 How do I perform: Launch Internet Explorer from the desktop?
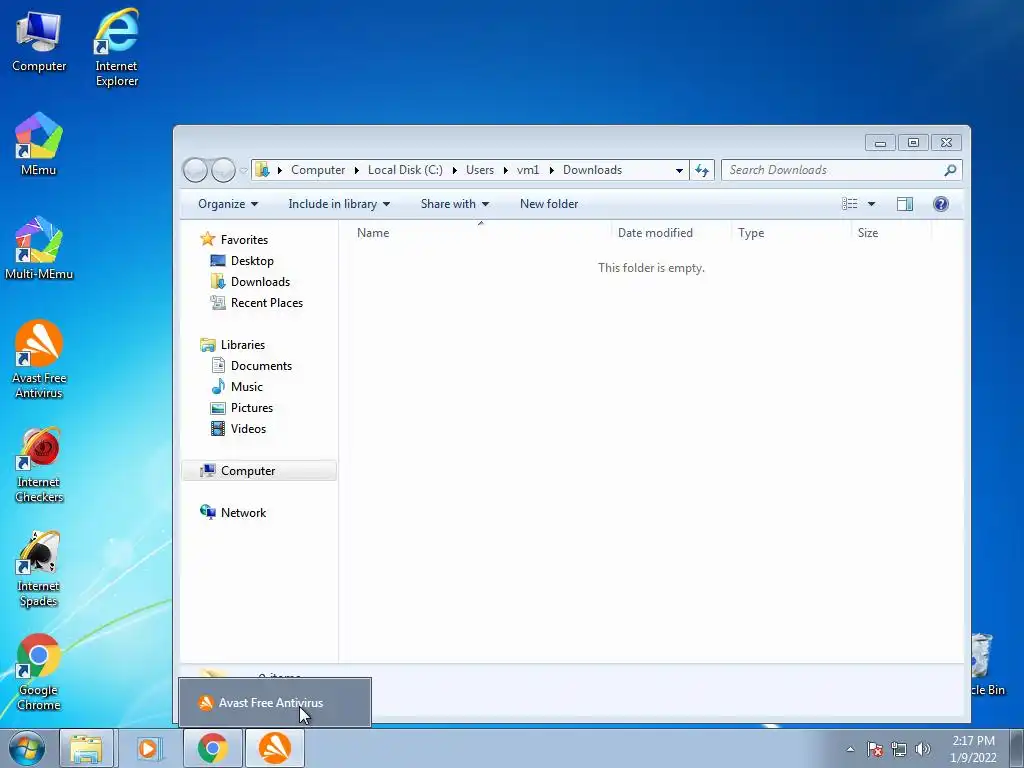click(x=116, y=47)
